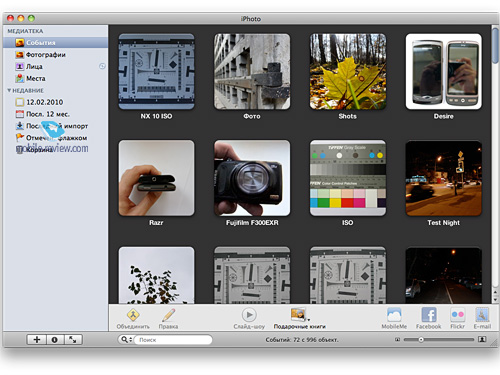Screen dimensions: 500x375
Task: Select the dark night street thumbnail
Action: pos(444,275)
